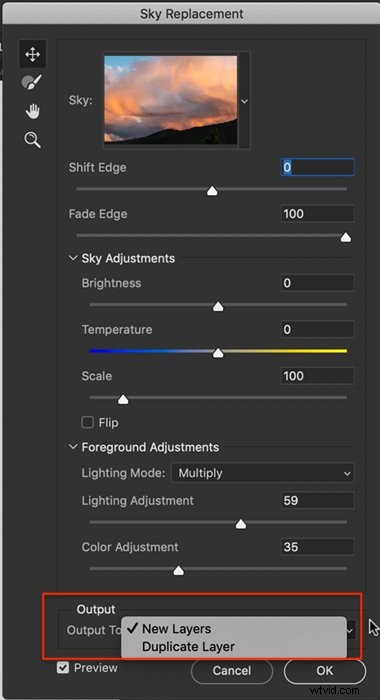This screenshot has width=380, height=700.
Task: Click the Cancel button
Action: click(232, 671)
